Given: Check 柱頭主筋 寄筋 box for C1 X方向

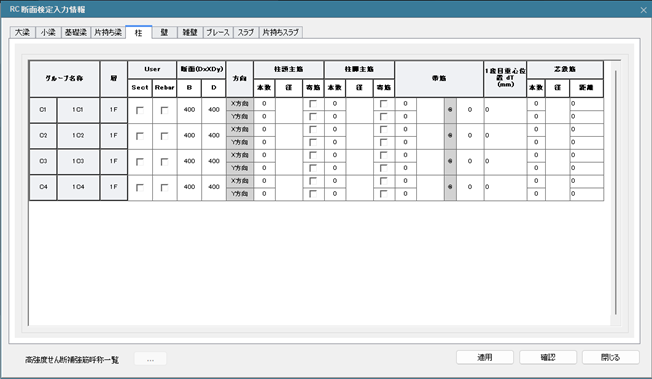Looking at the screenshot, I should click(313, 104).
